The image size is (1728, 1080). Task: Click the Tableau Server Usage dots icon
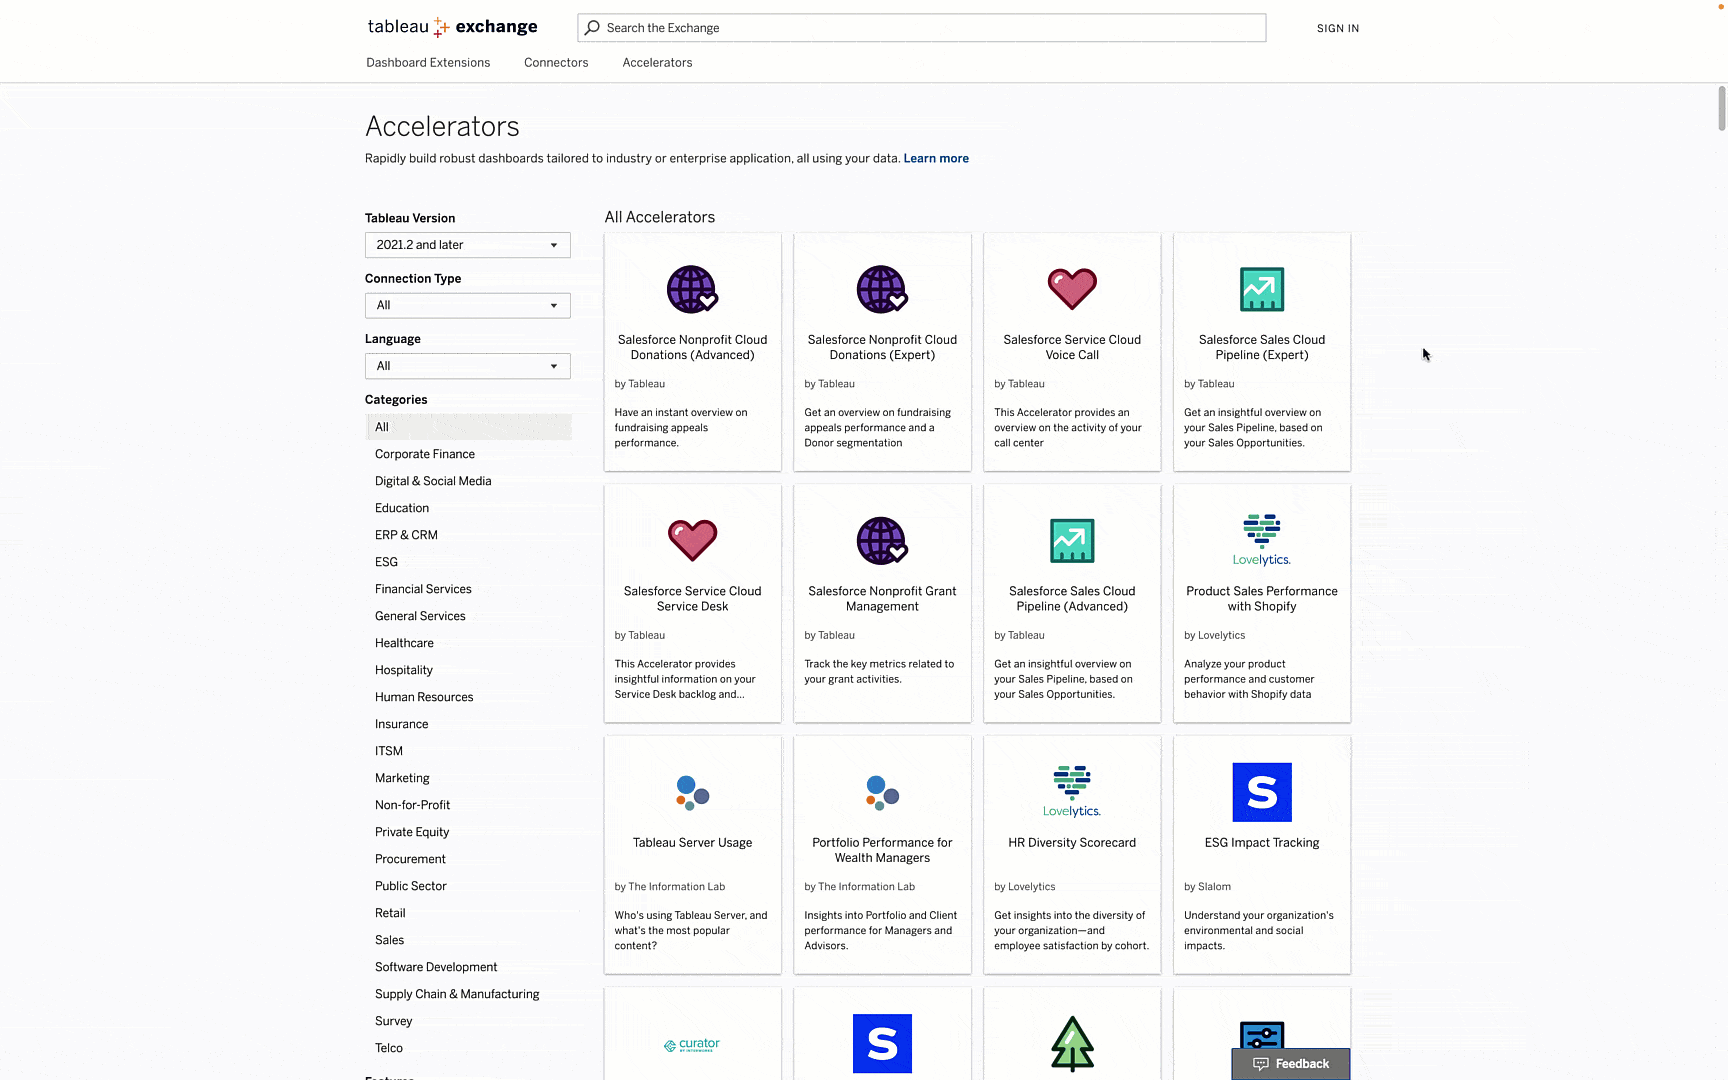click(x=692, y=793)
